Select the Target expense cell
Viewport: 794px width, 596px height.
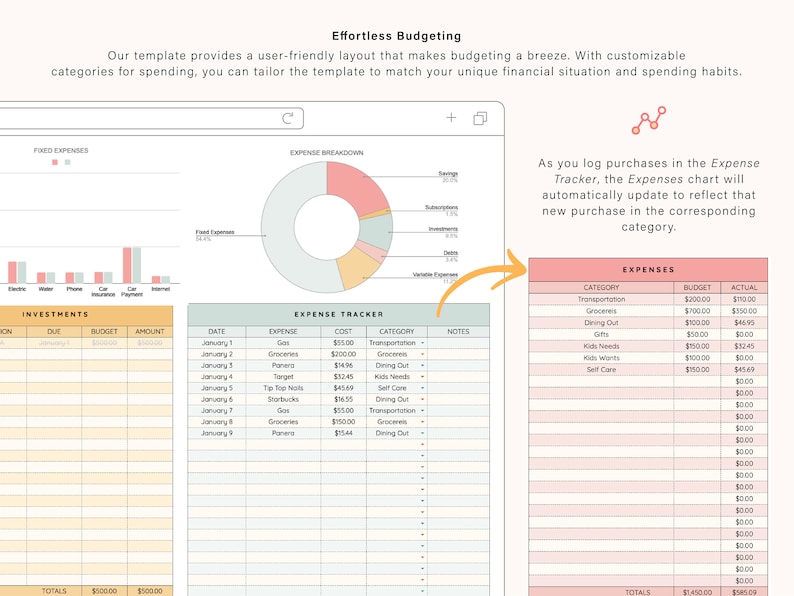pyautogui.click(x=283, y=377)
